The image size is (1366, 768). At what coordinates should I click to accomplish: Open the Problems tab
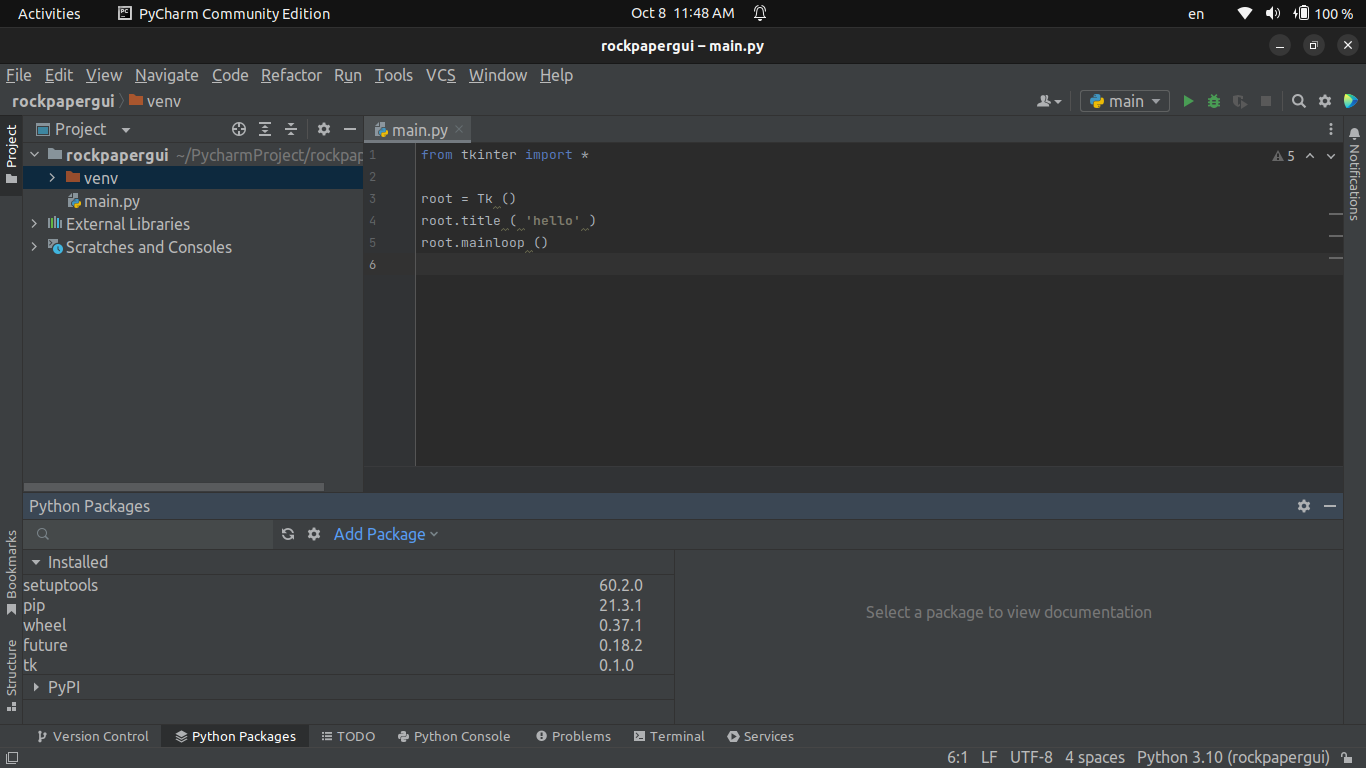[x=573, y=736]
